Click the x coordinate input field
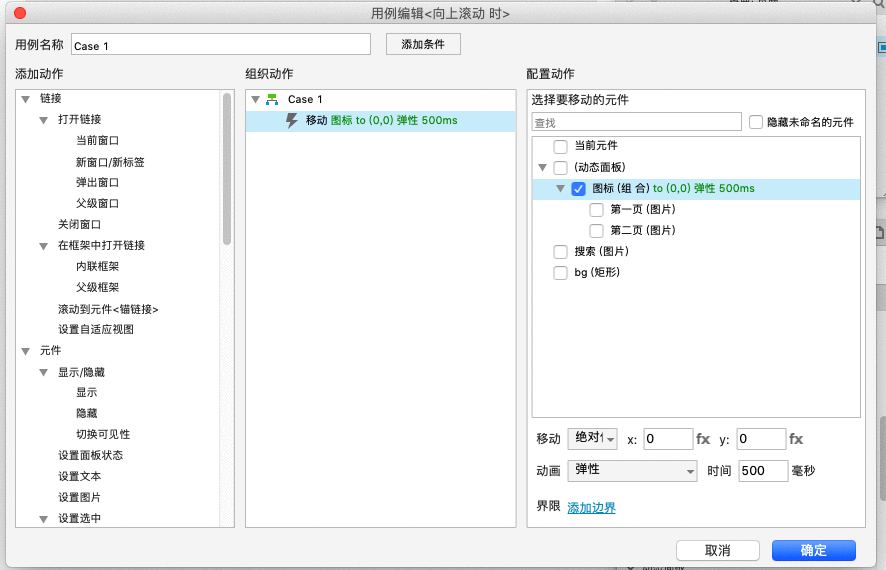Viewport: 886px width, 570px height. [668, 439]
